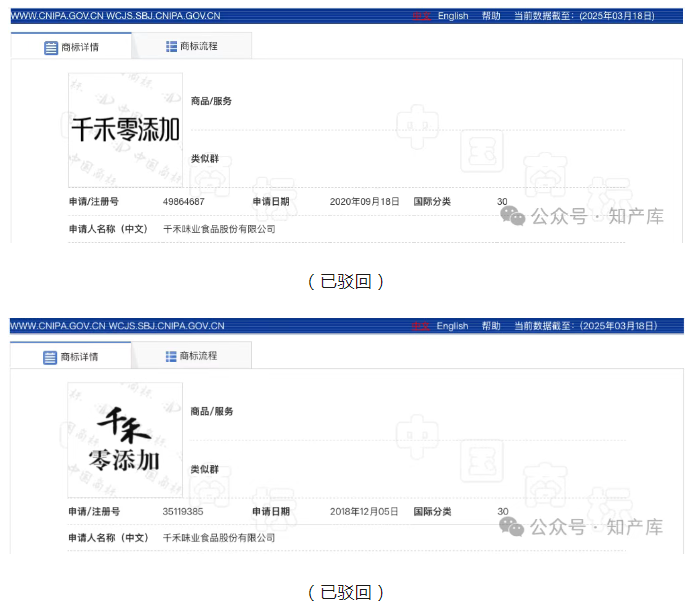Click WeChat logo beside application date 2020年09月18日

[x=512, y=215]
